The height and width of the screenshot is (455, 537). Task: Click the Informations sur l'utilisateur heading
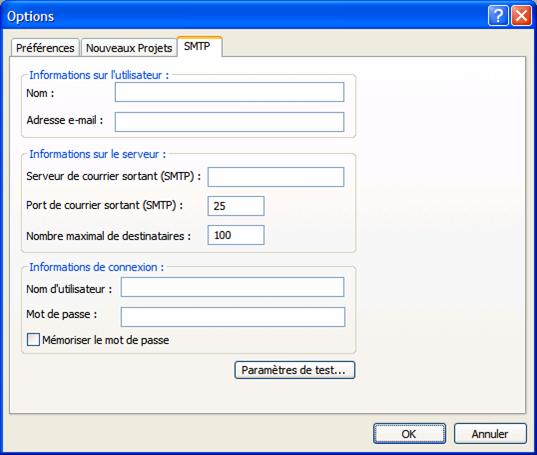[x=99, y=75]
